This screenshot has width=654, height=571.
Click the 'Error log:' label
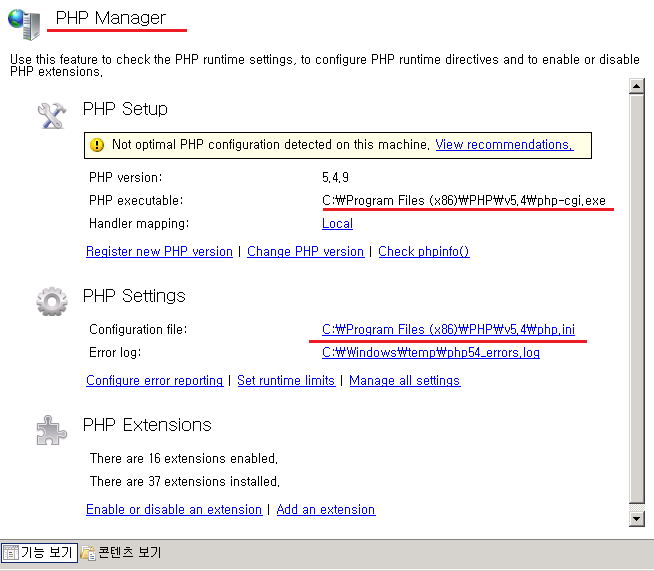click(x=115, y=352)
